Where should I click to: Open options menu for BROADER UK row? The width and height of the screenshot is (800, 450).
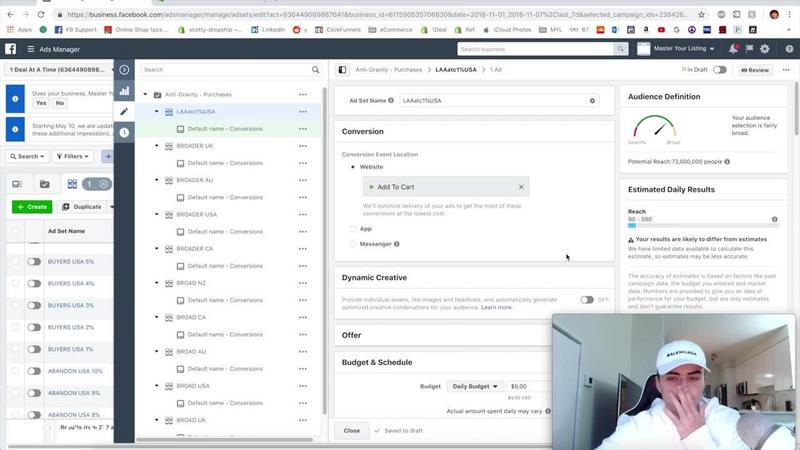point(303,146)
